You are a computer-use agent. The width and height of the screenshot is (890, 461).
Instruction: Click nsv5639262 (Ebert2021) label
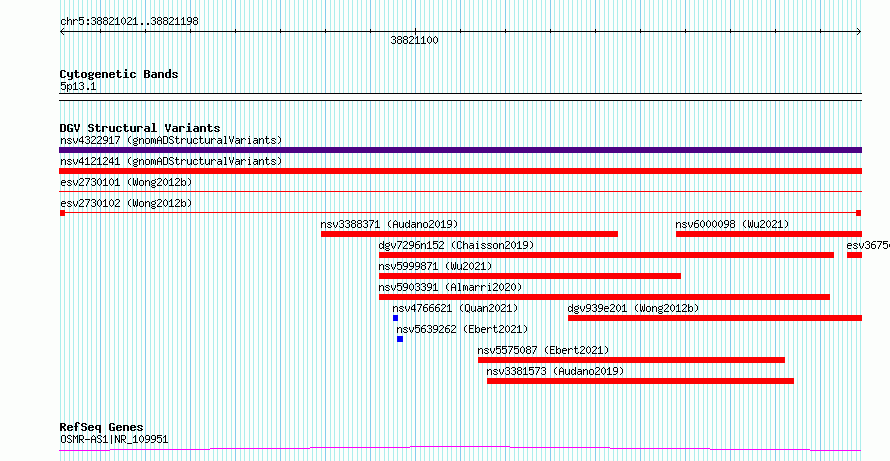(x=462, y=329)
